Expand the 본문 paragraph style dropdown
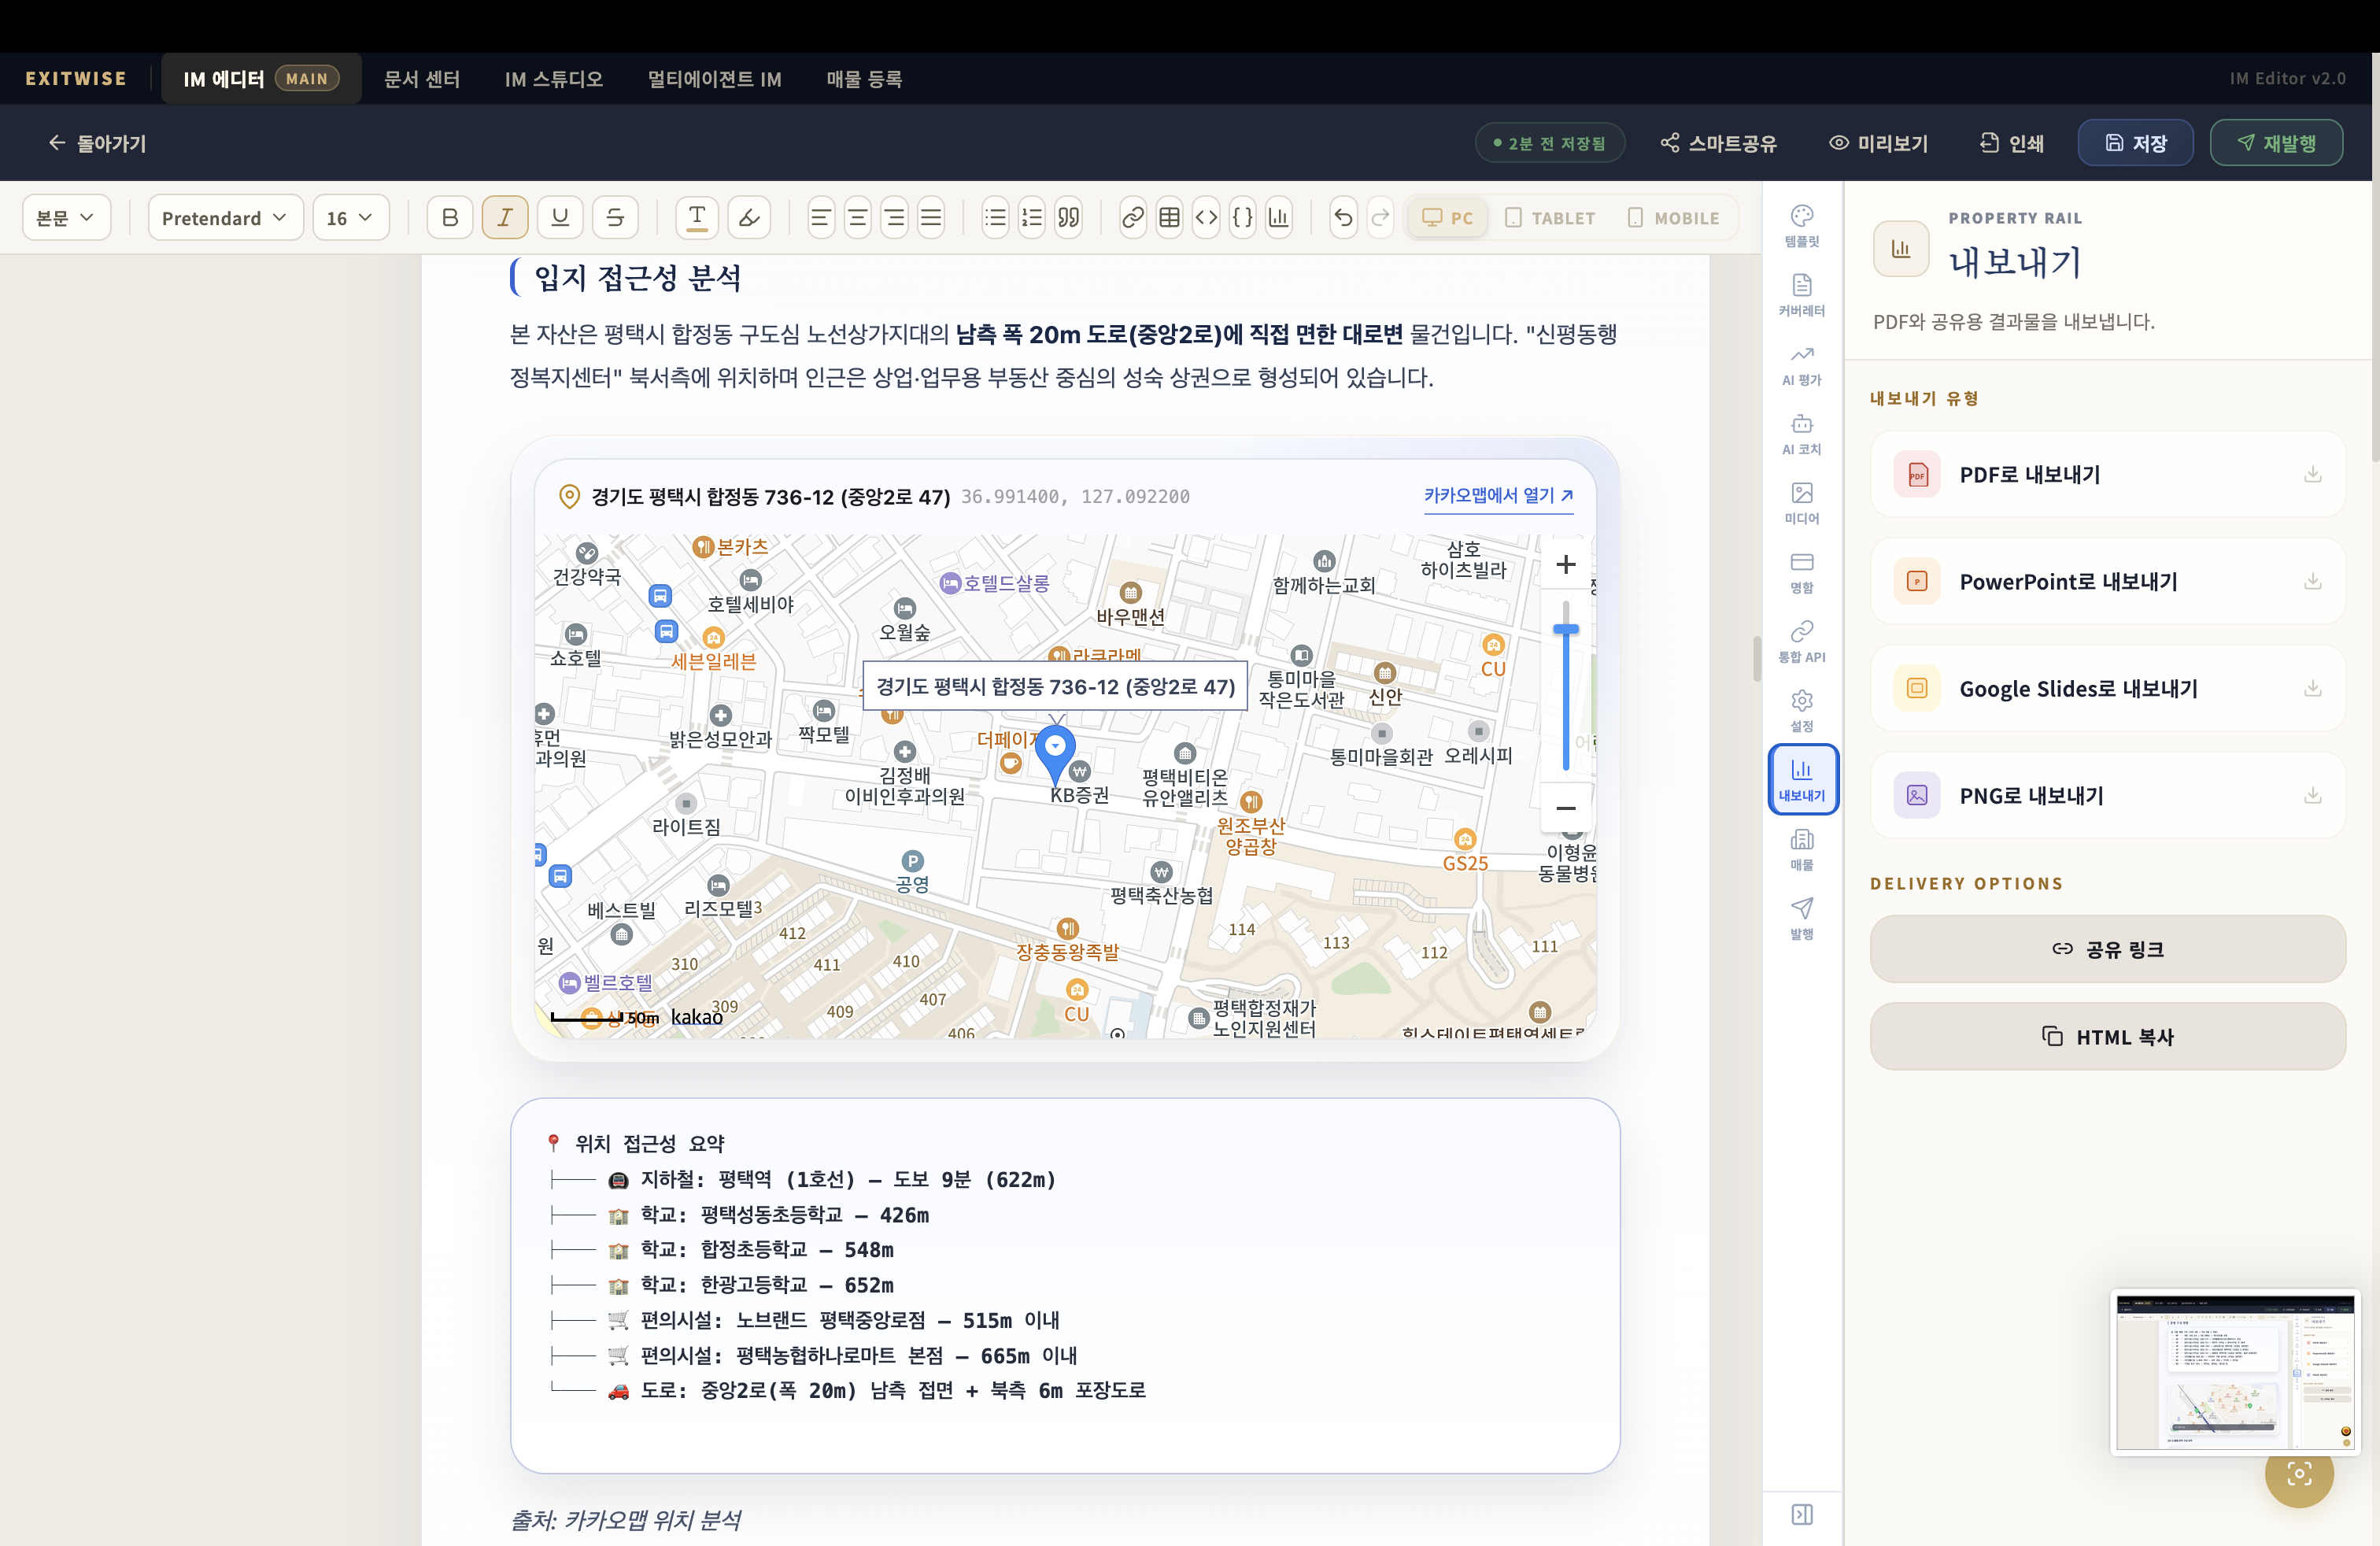Screen dimensions: 2380x1546 point(66,218)
